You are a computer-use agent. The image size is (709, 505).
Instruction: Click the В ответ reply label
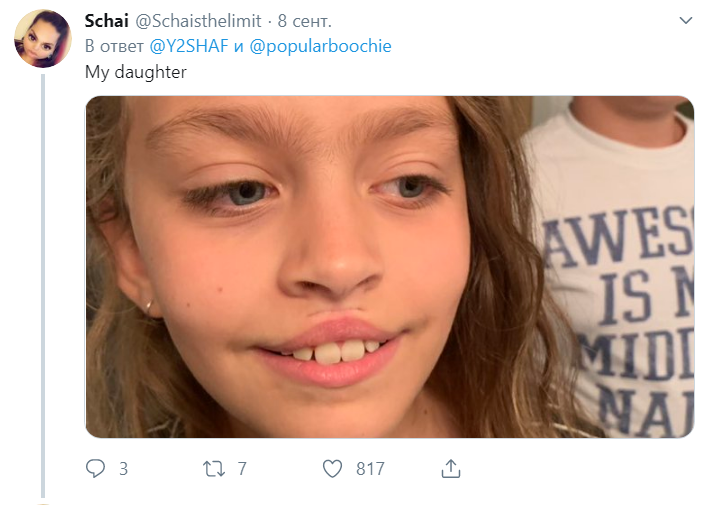point(114,46)
